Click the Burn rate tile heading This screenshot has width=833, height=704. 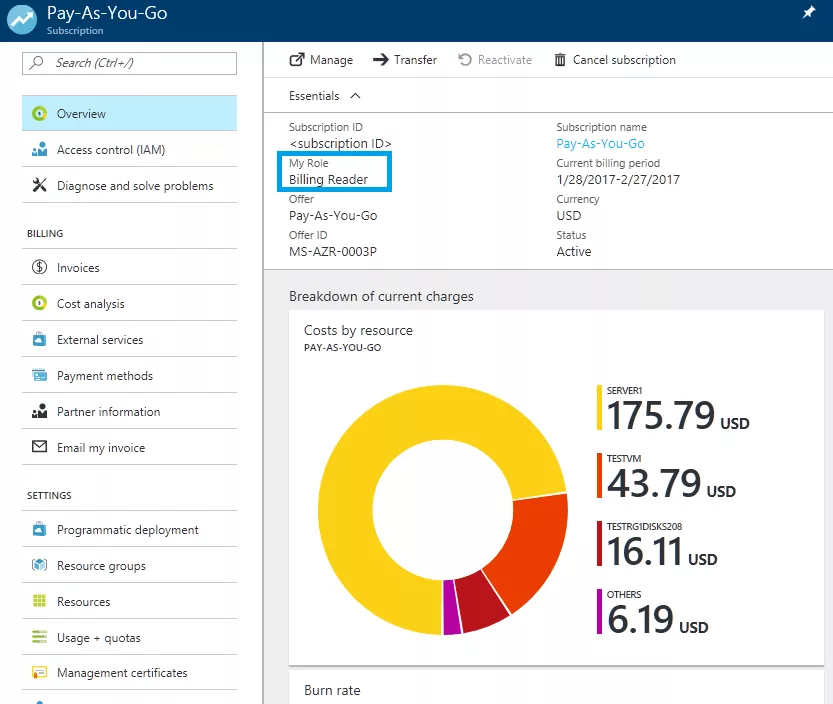[332, 690]
